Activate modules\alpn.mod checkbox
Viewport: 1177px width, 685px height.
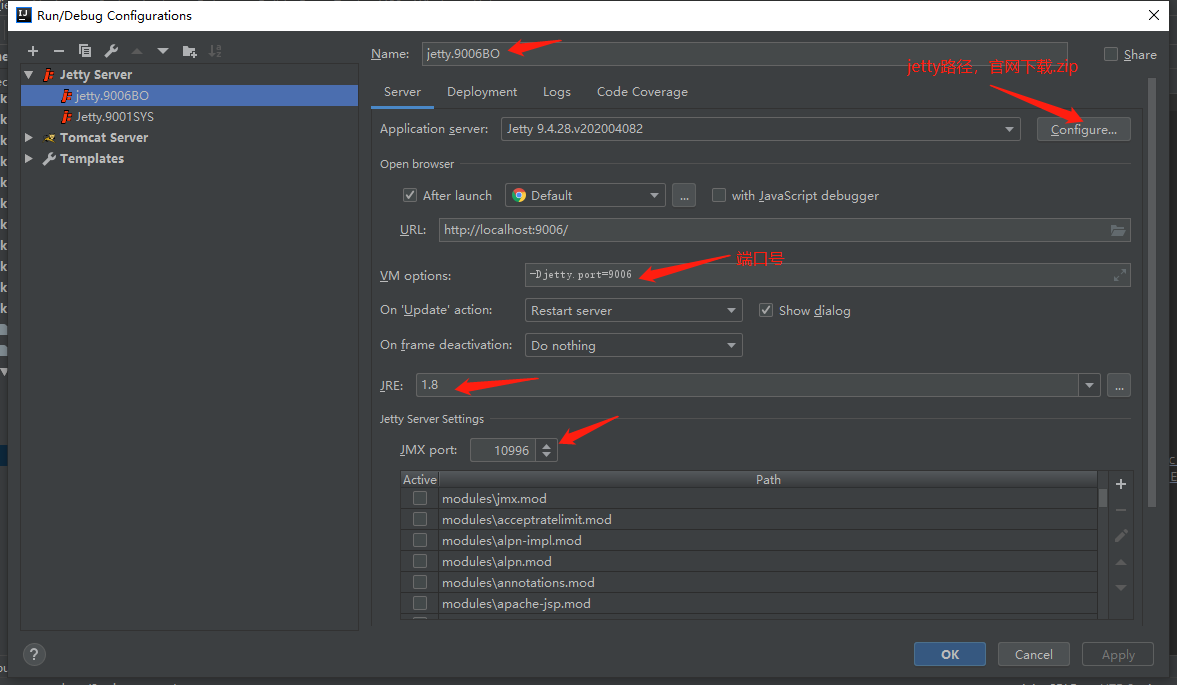pos(420,561)
